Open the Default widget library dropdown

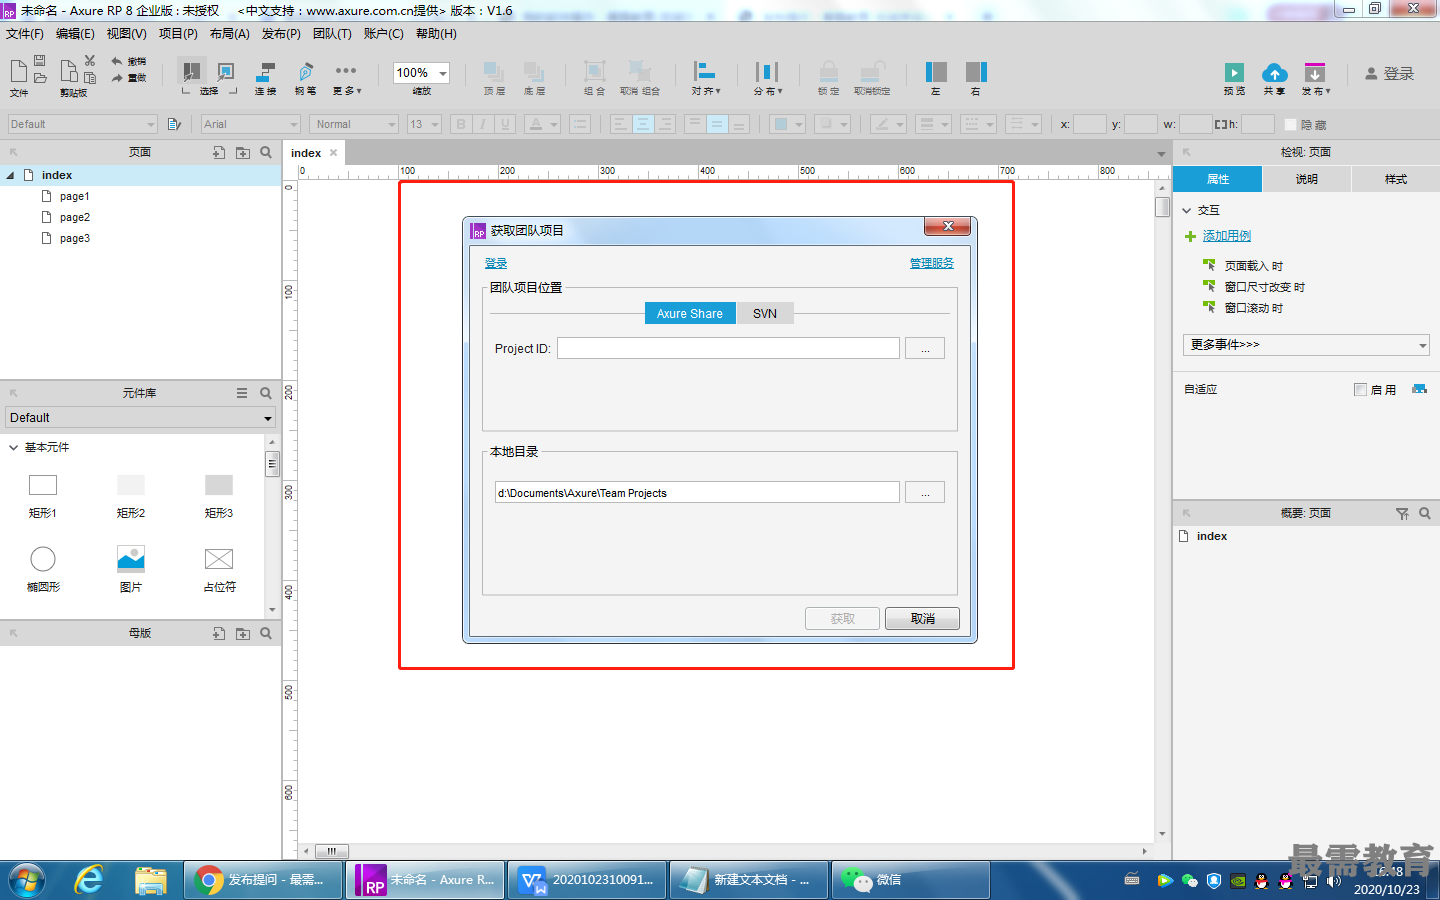141,418
